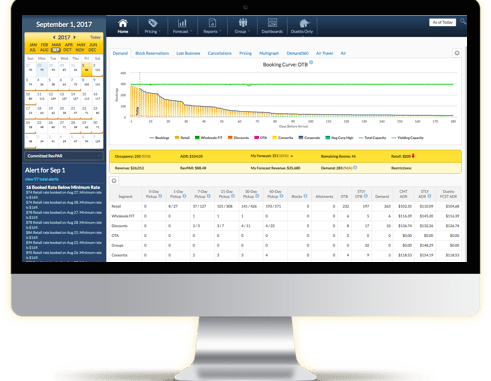Switch to the Block Reservations tab
Screen dimensions: 491x381
152,53
